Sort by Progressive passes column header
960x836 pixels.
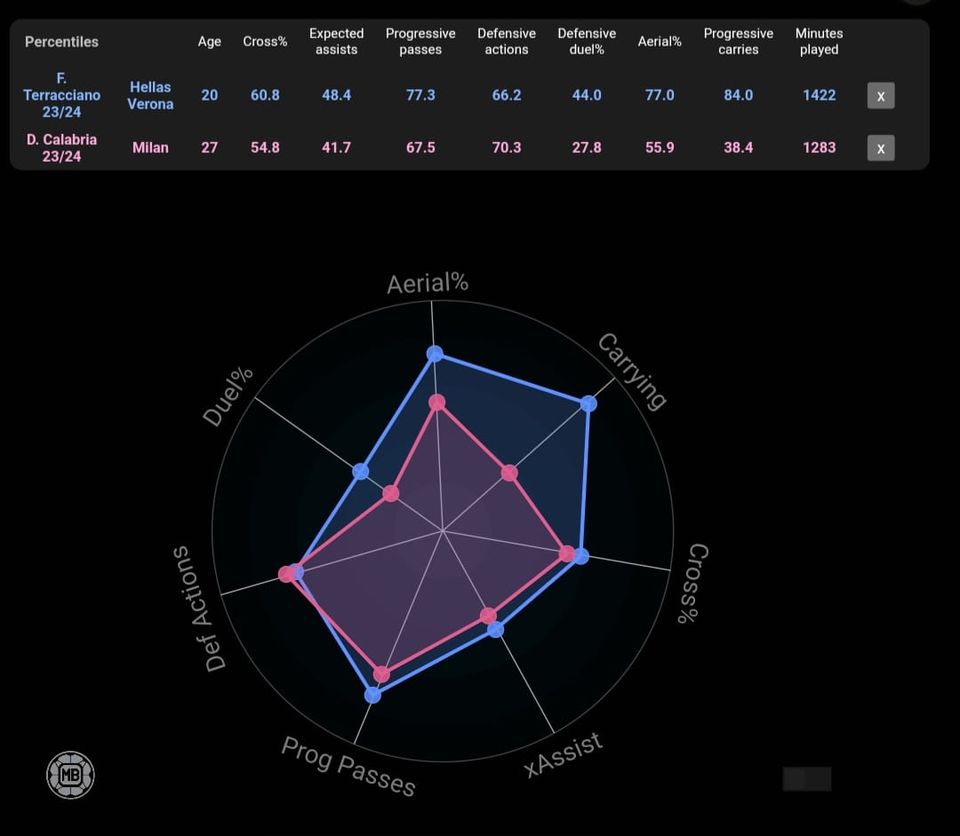click(420, 42)
